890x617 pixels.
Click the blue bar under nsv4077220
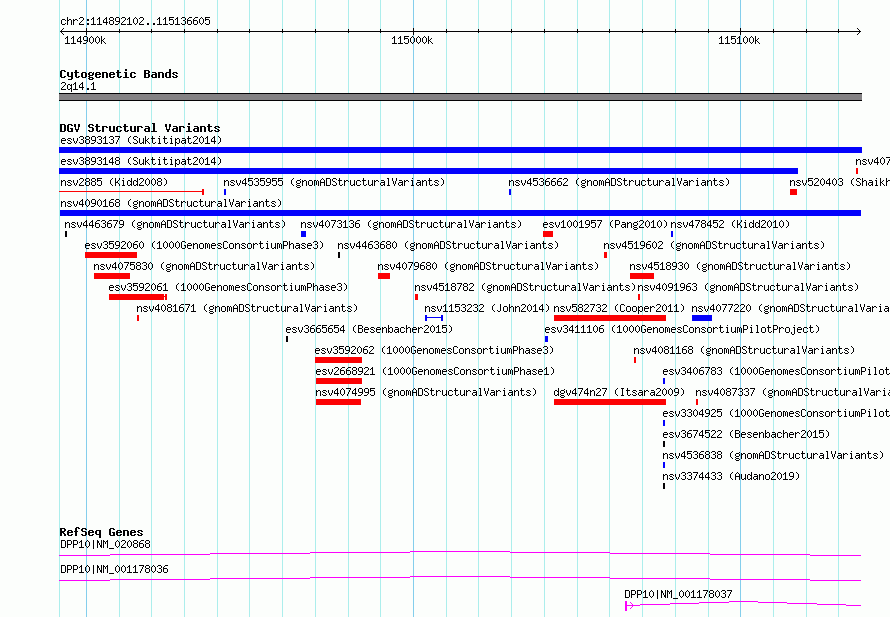(702, 318)
